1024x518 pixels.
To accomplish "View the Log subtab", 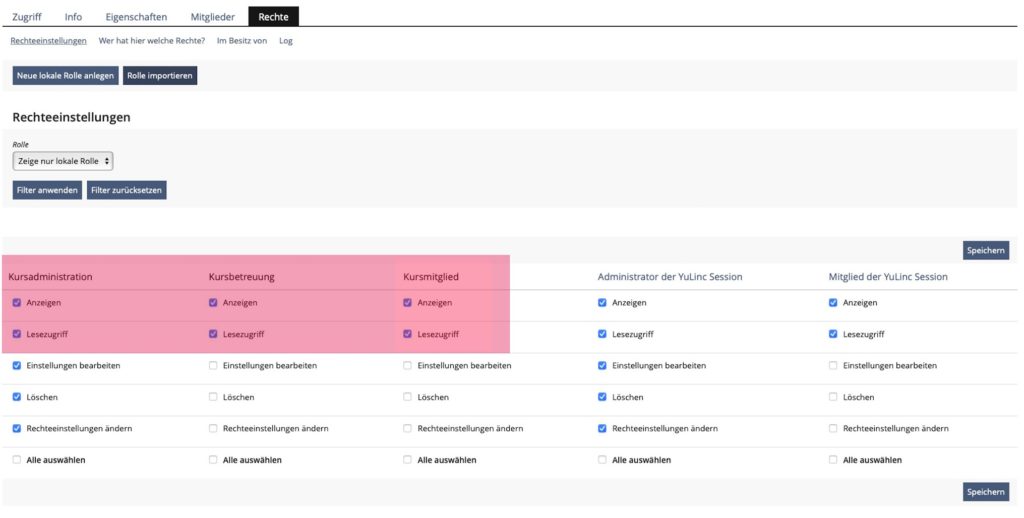I will (286, 41).
